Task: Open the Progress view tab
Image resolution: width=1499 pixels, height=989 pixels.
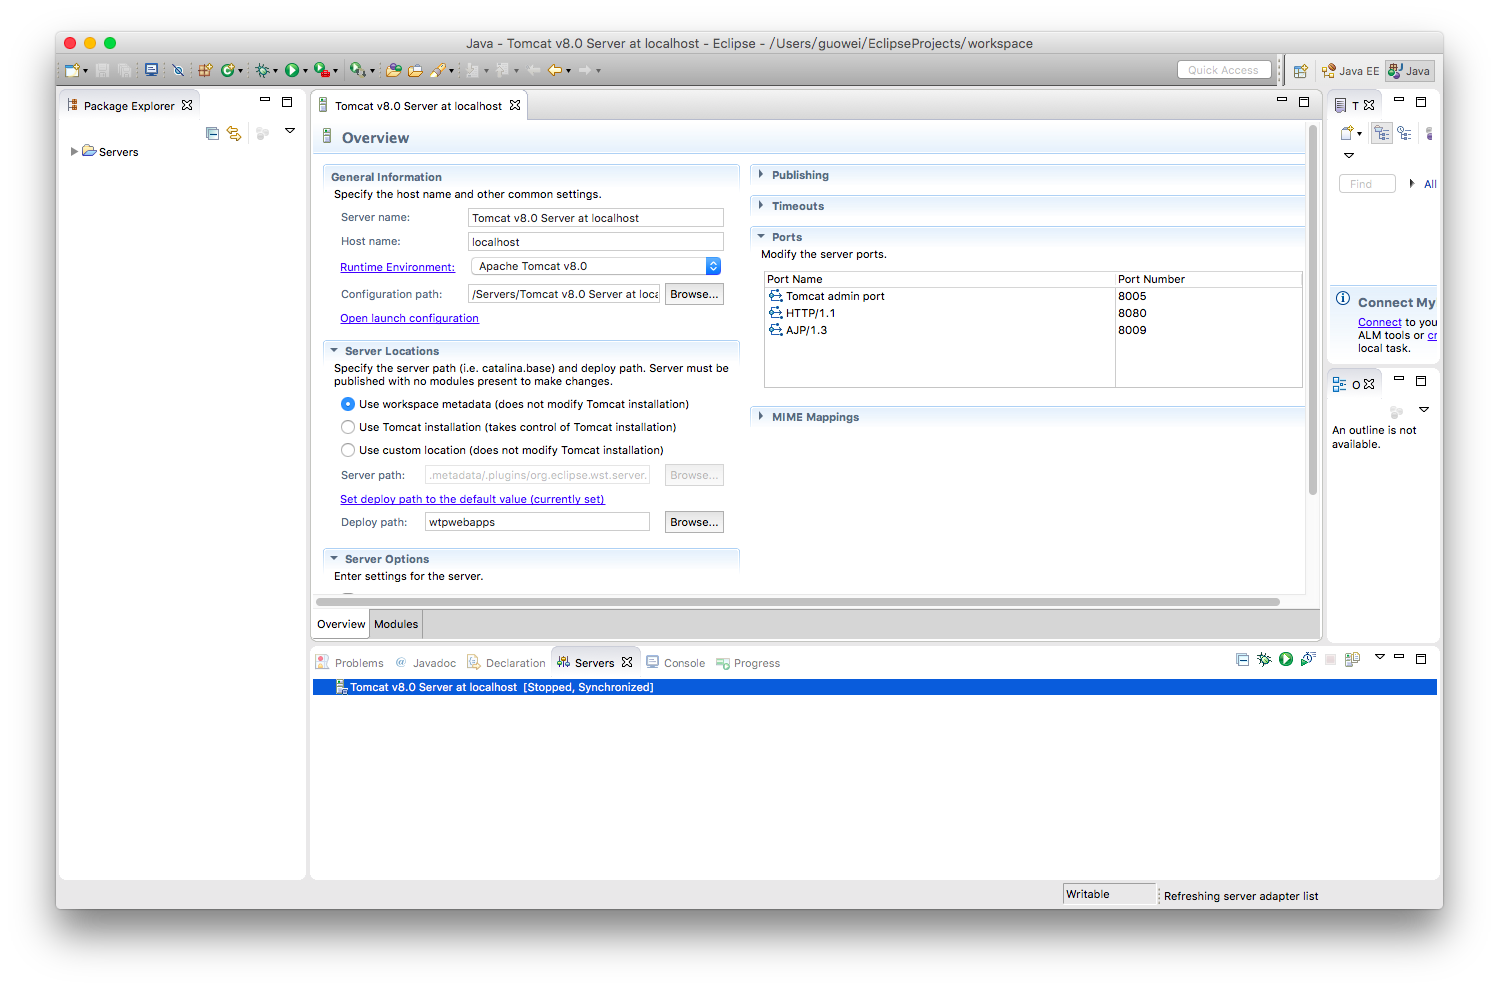Action: 748,663
